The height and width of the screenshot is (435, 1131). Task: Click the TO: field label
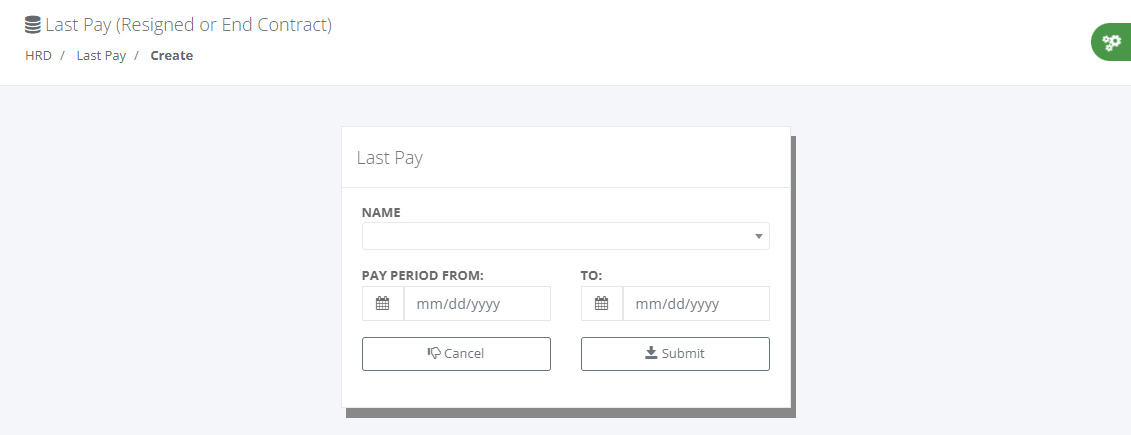(591, 274)
